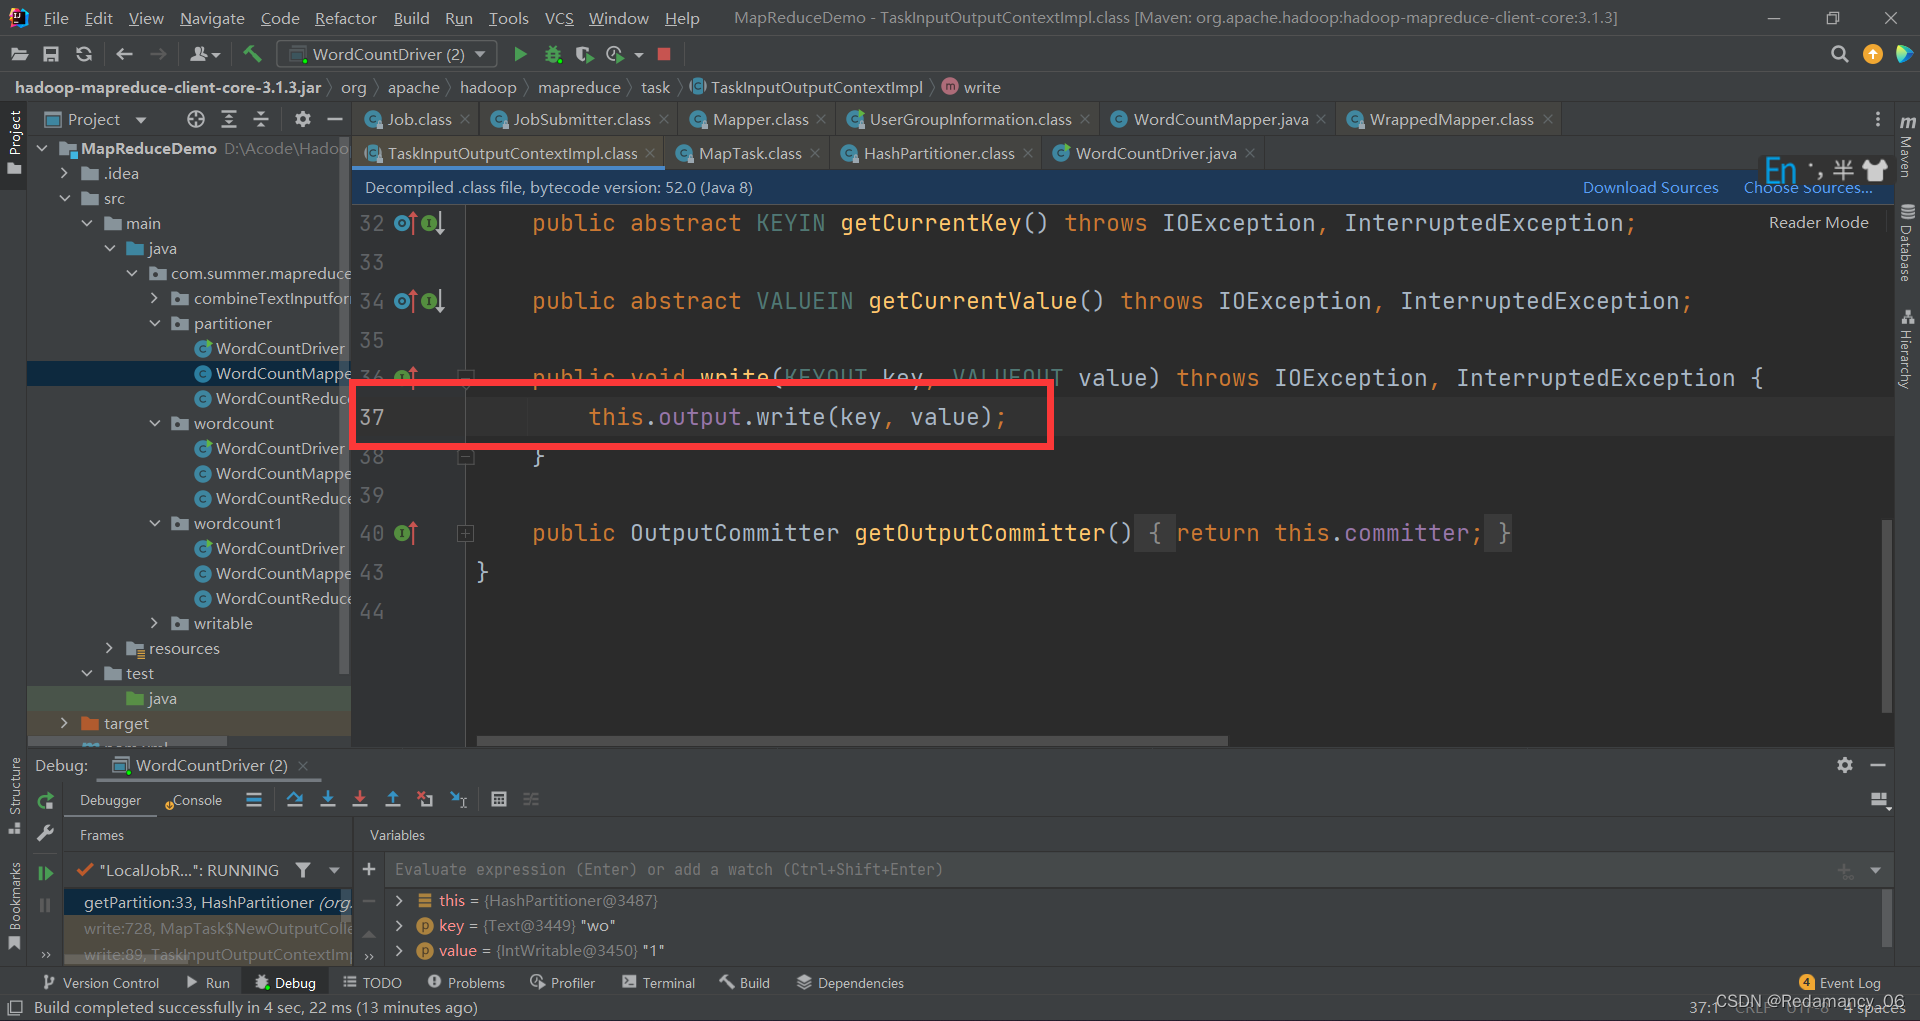The height and width of the screenshot is (1021, 1920).
Task: Collapse the src folder in project tree
Action: (65, 198)
